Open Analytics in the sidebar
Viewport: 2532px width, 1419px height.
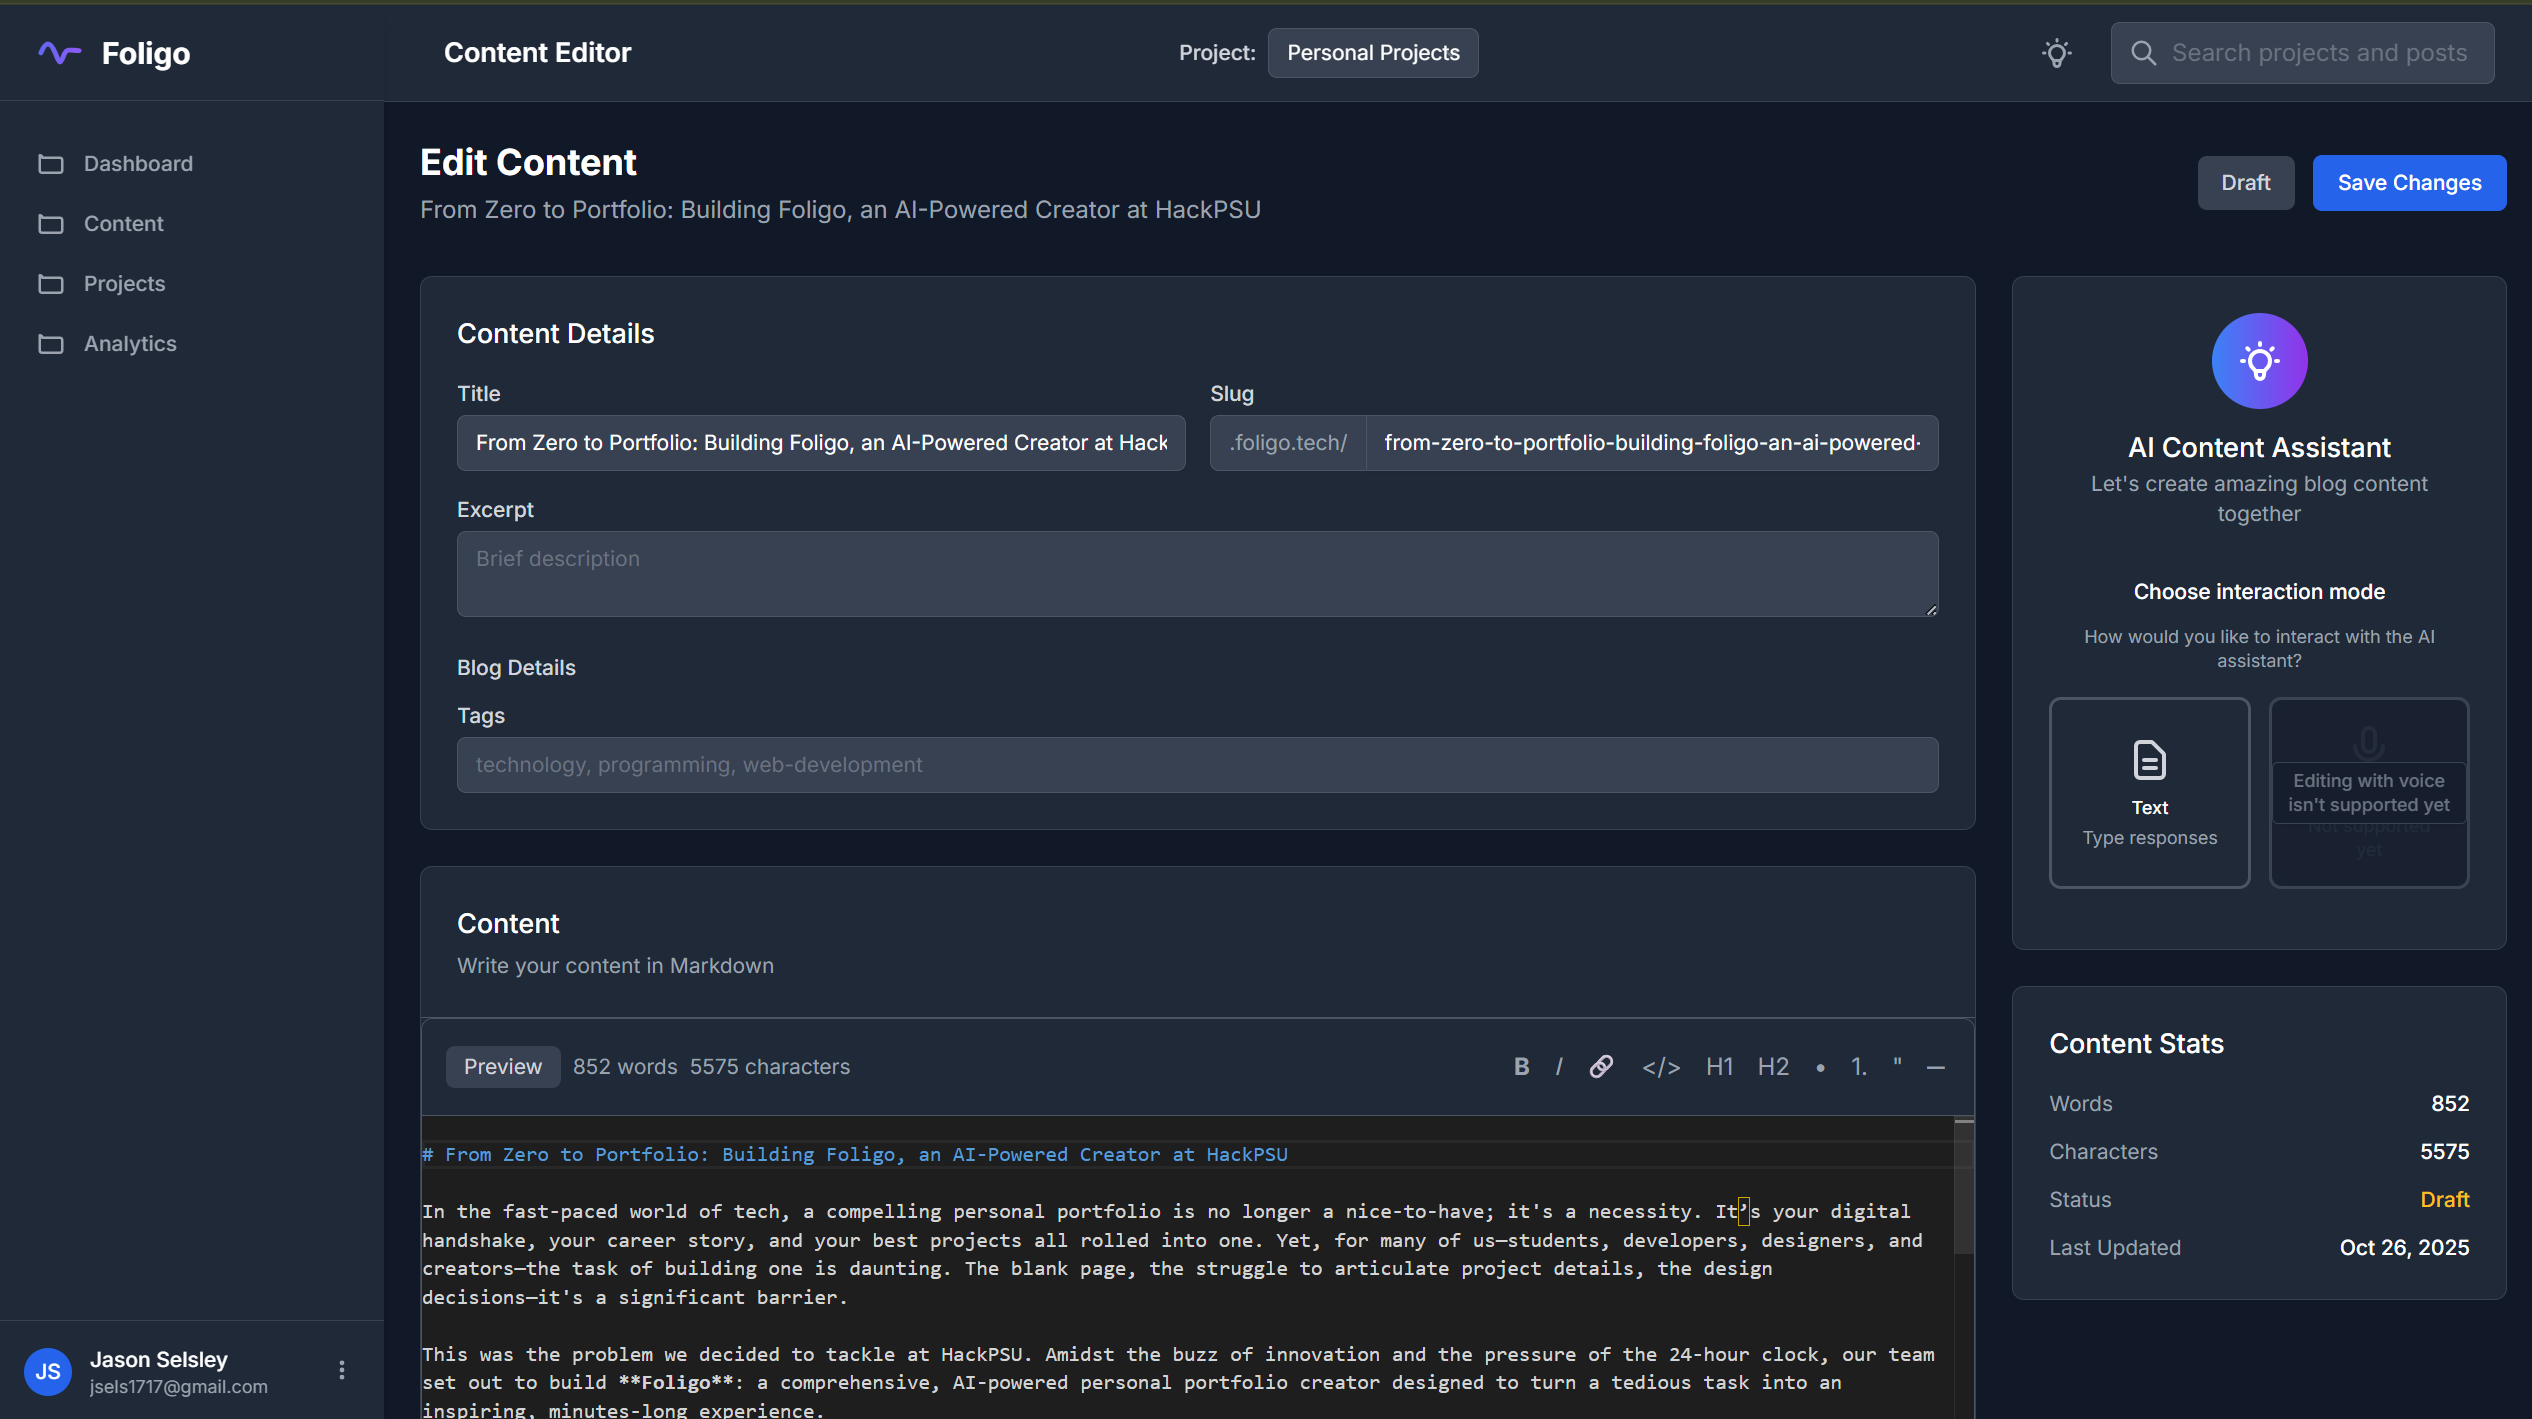[130, 344]
